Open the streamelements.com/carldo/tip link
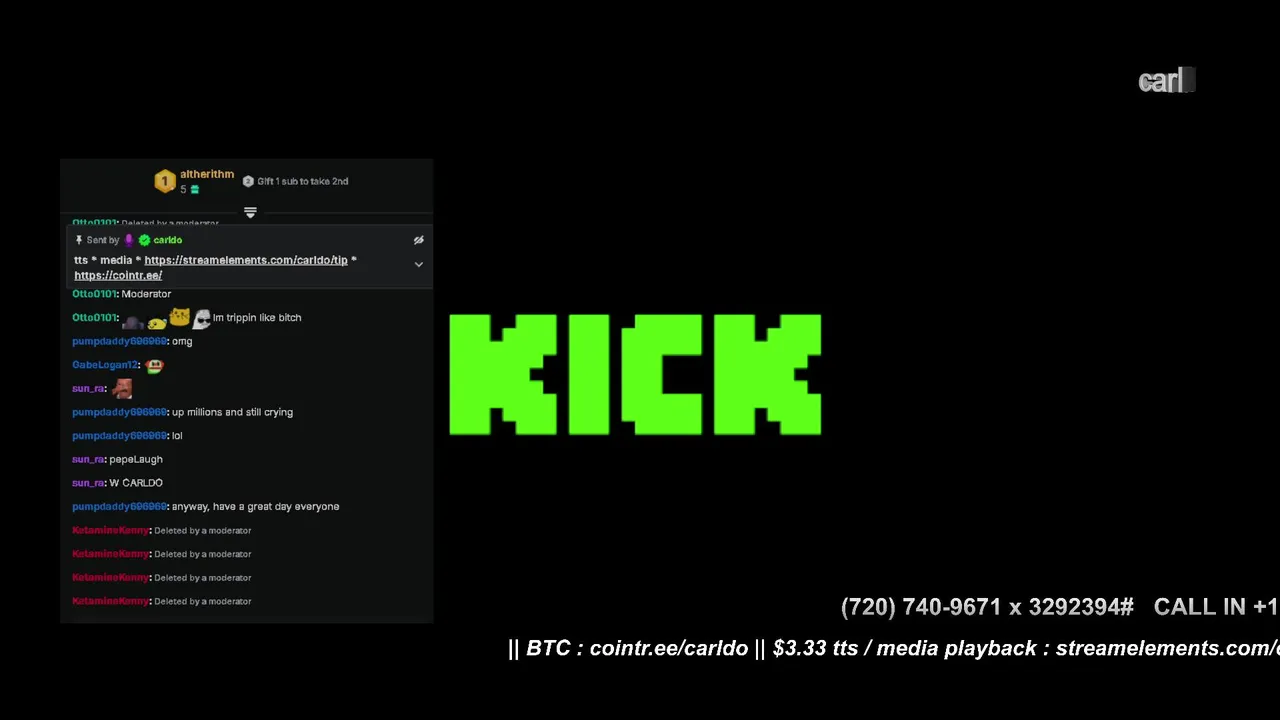The image size is (1280, 720). [246, 260]
